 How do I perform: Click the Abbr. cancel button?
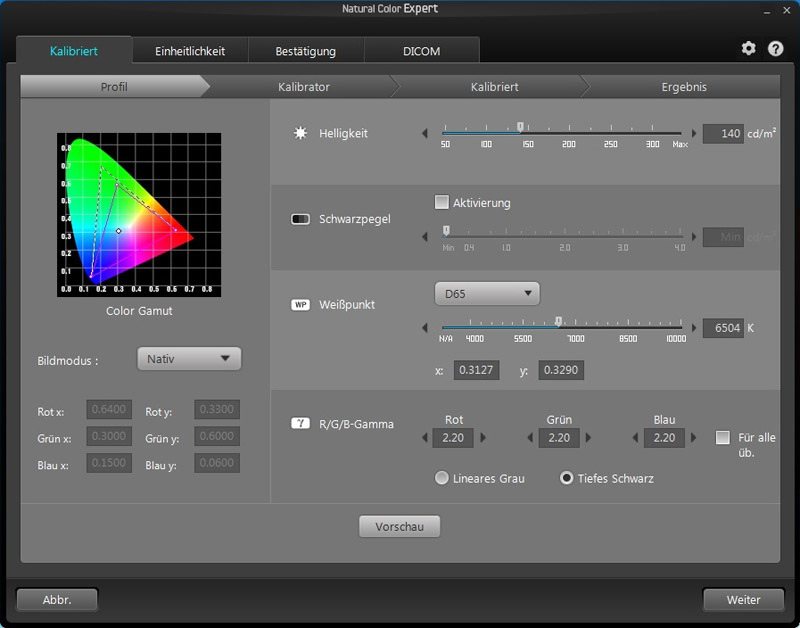[57, 599]
